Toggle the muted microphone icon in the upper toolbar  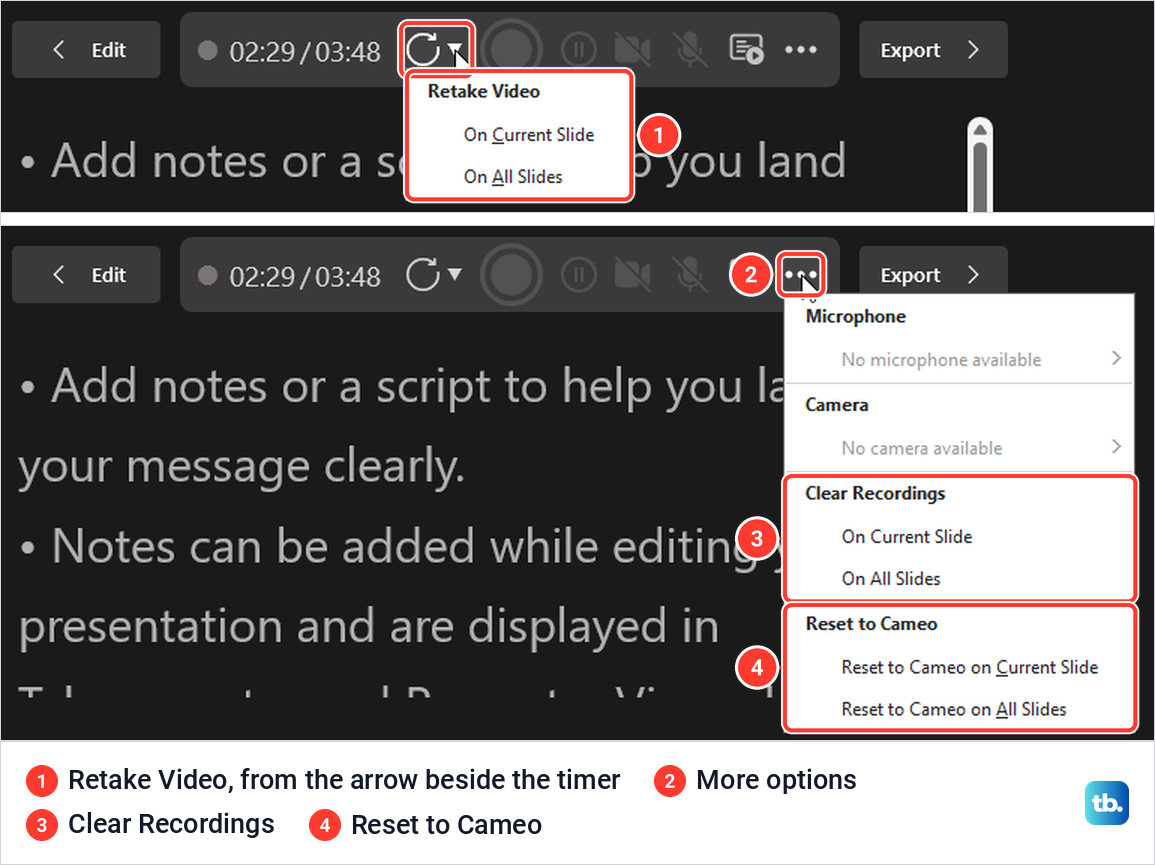[x=689, y=50]
